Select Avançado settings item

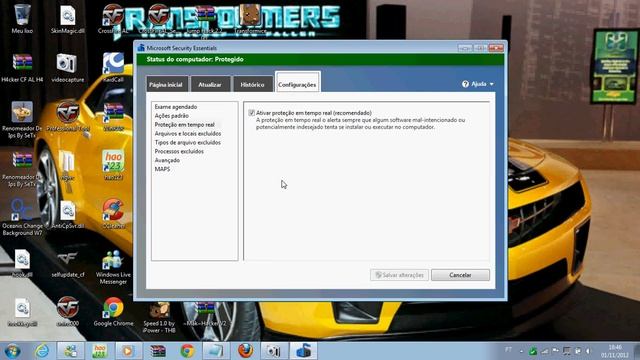coord(167,160)
